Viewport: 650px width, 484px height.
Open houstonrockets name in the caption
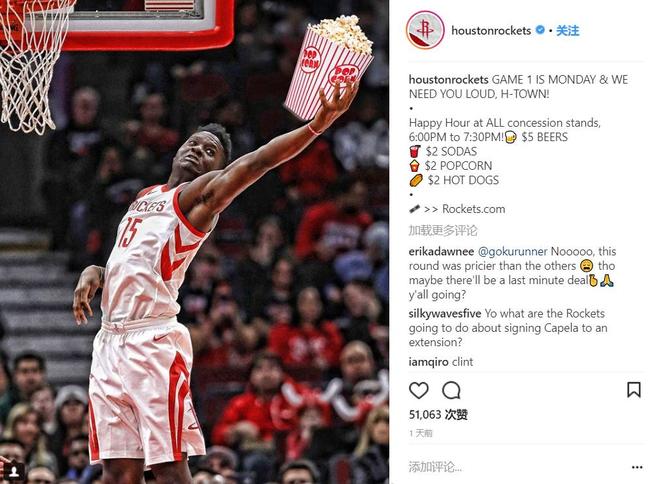(x=449, y=80)
